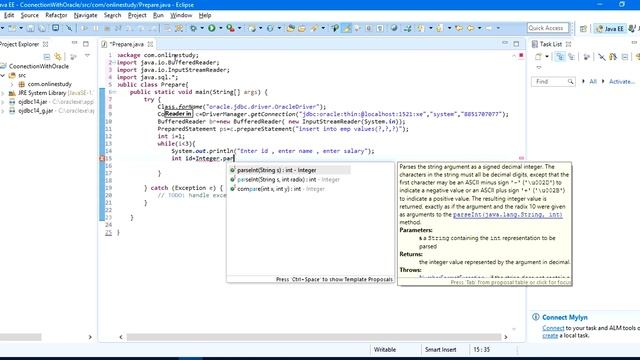Image resolution: width=640 pixels, height=360 pixels.
Task: Click the Quick Access search field
Action: click(x=547, y=28)
